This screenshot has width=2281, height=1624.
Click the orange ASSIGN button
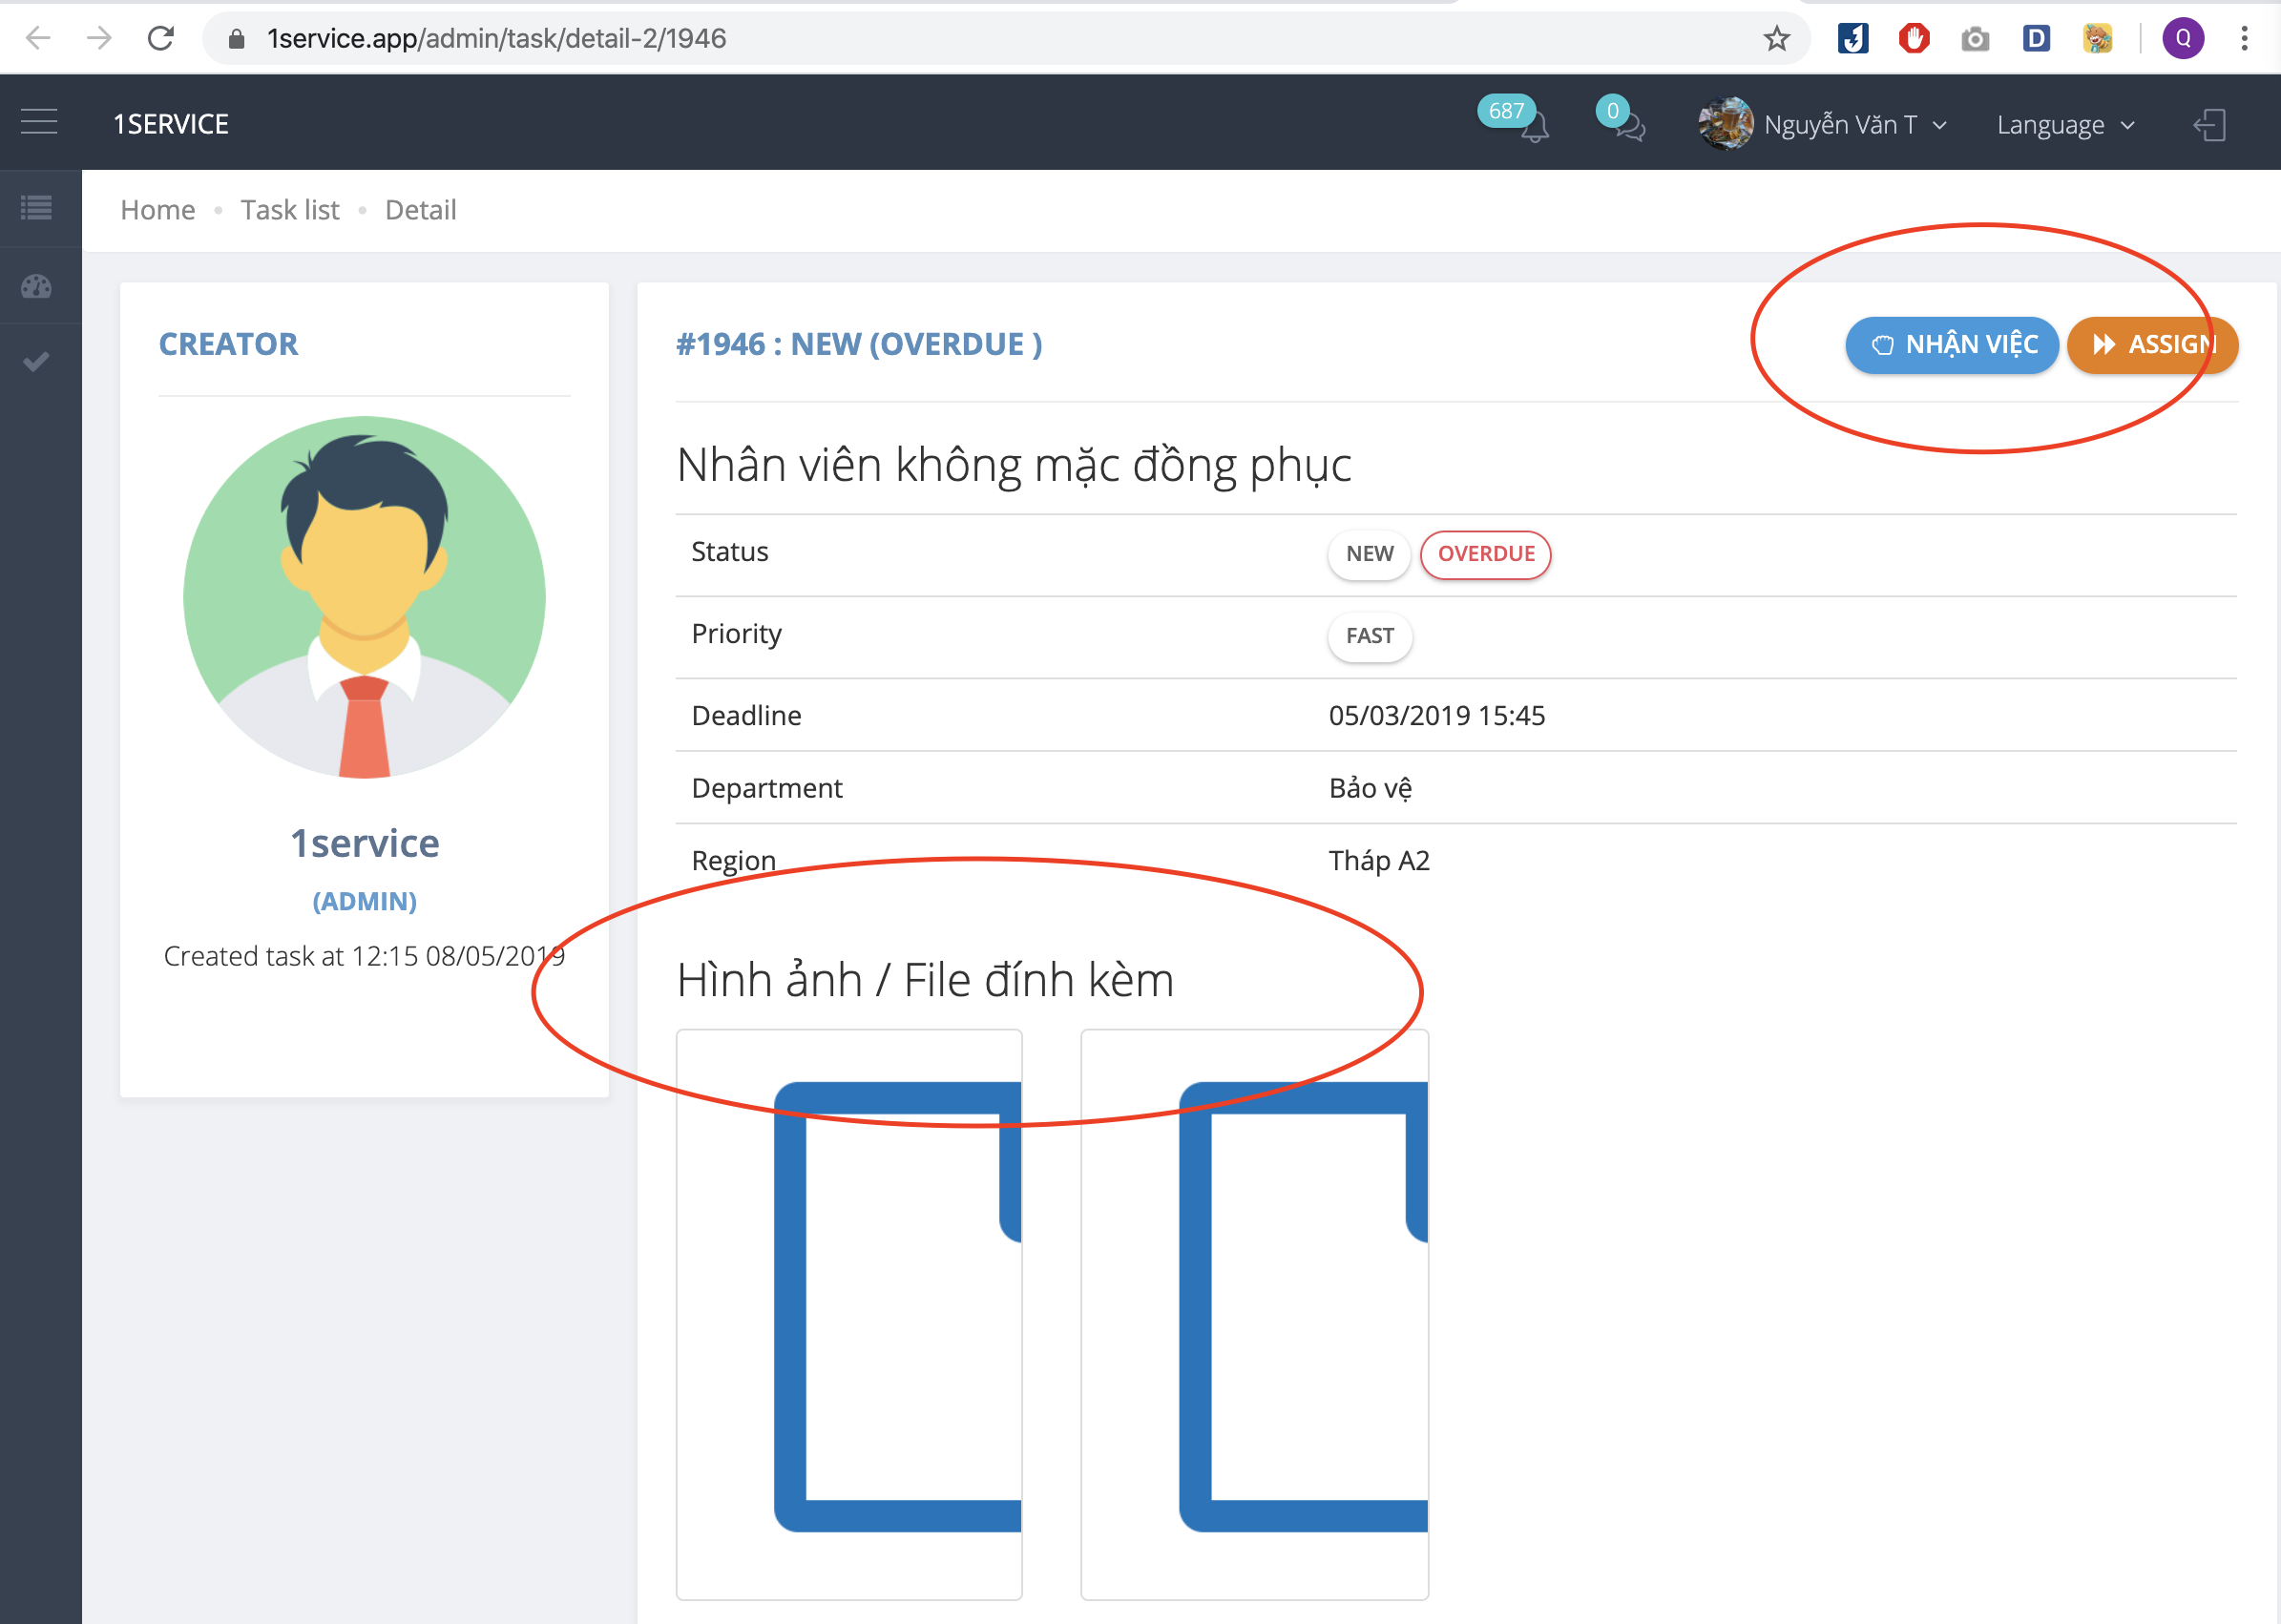(2151, 345)
